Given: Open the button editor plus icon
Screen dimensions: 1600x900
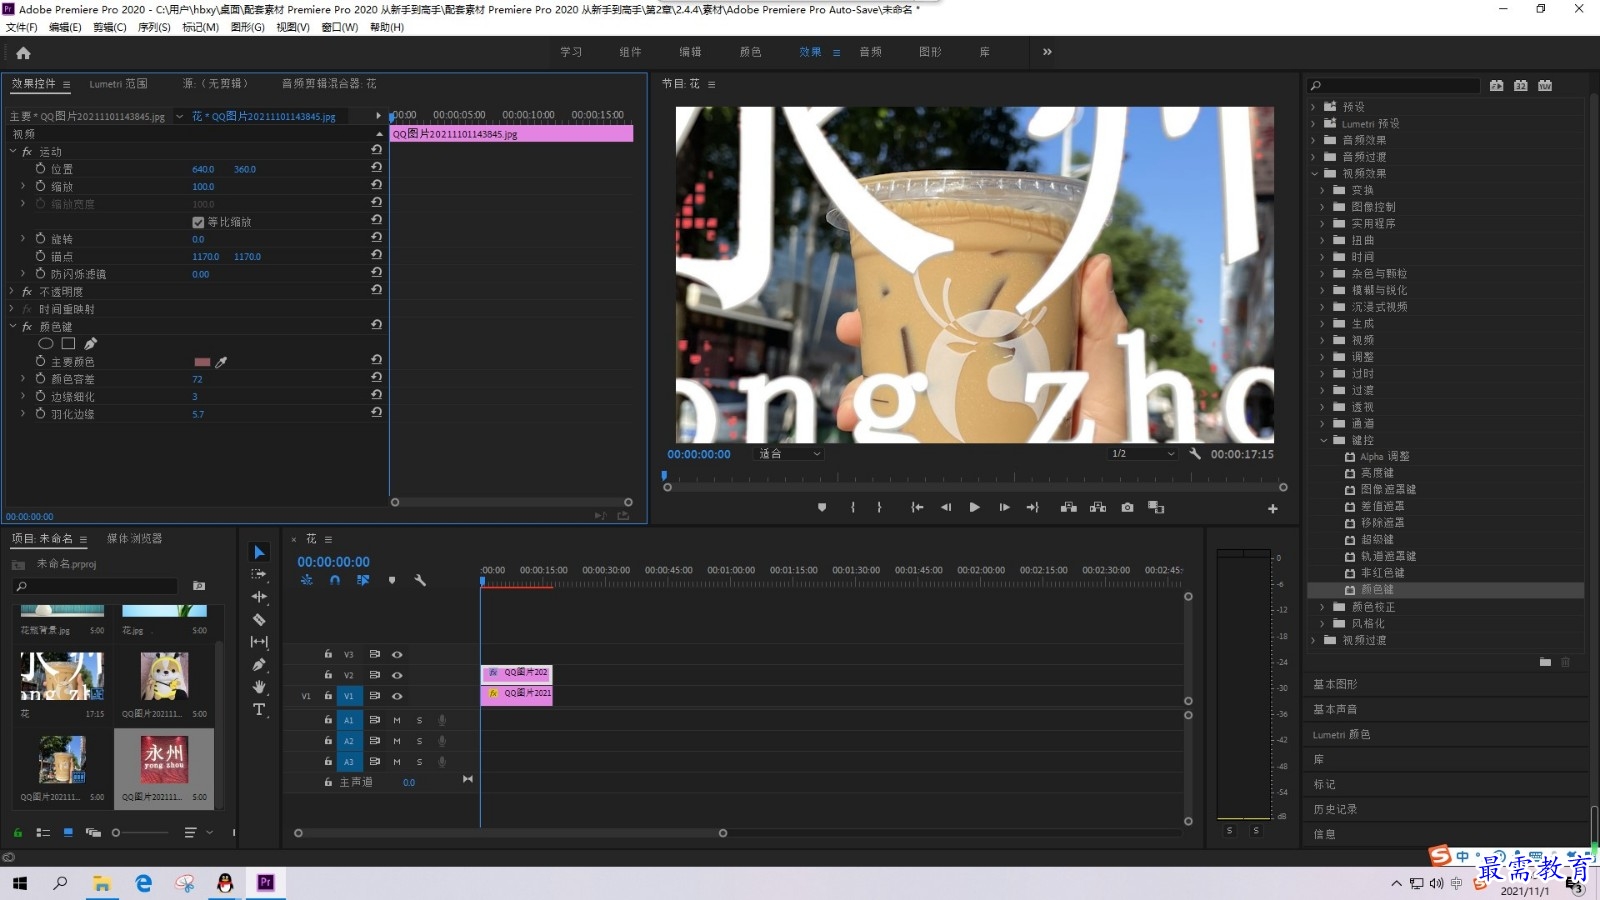Looking at the screenshot, I should pos(1273,509).
